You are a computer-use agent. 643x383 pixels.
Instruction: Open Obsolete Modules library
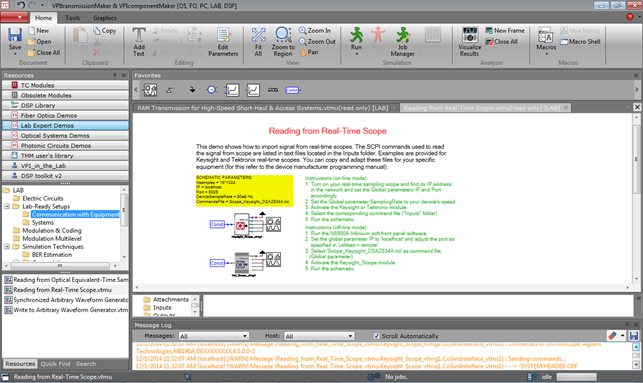click(65, 95)
